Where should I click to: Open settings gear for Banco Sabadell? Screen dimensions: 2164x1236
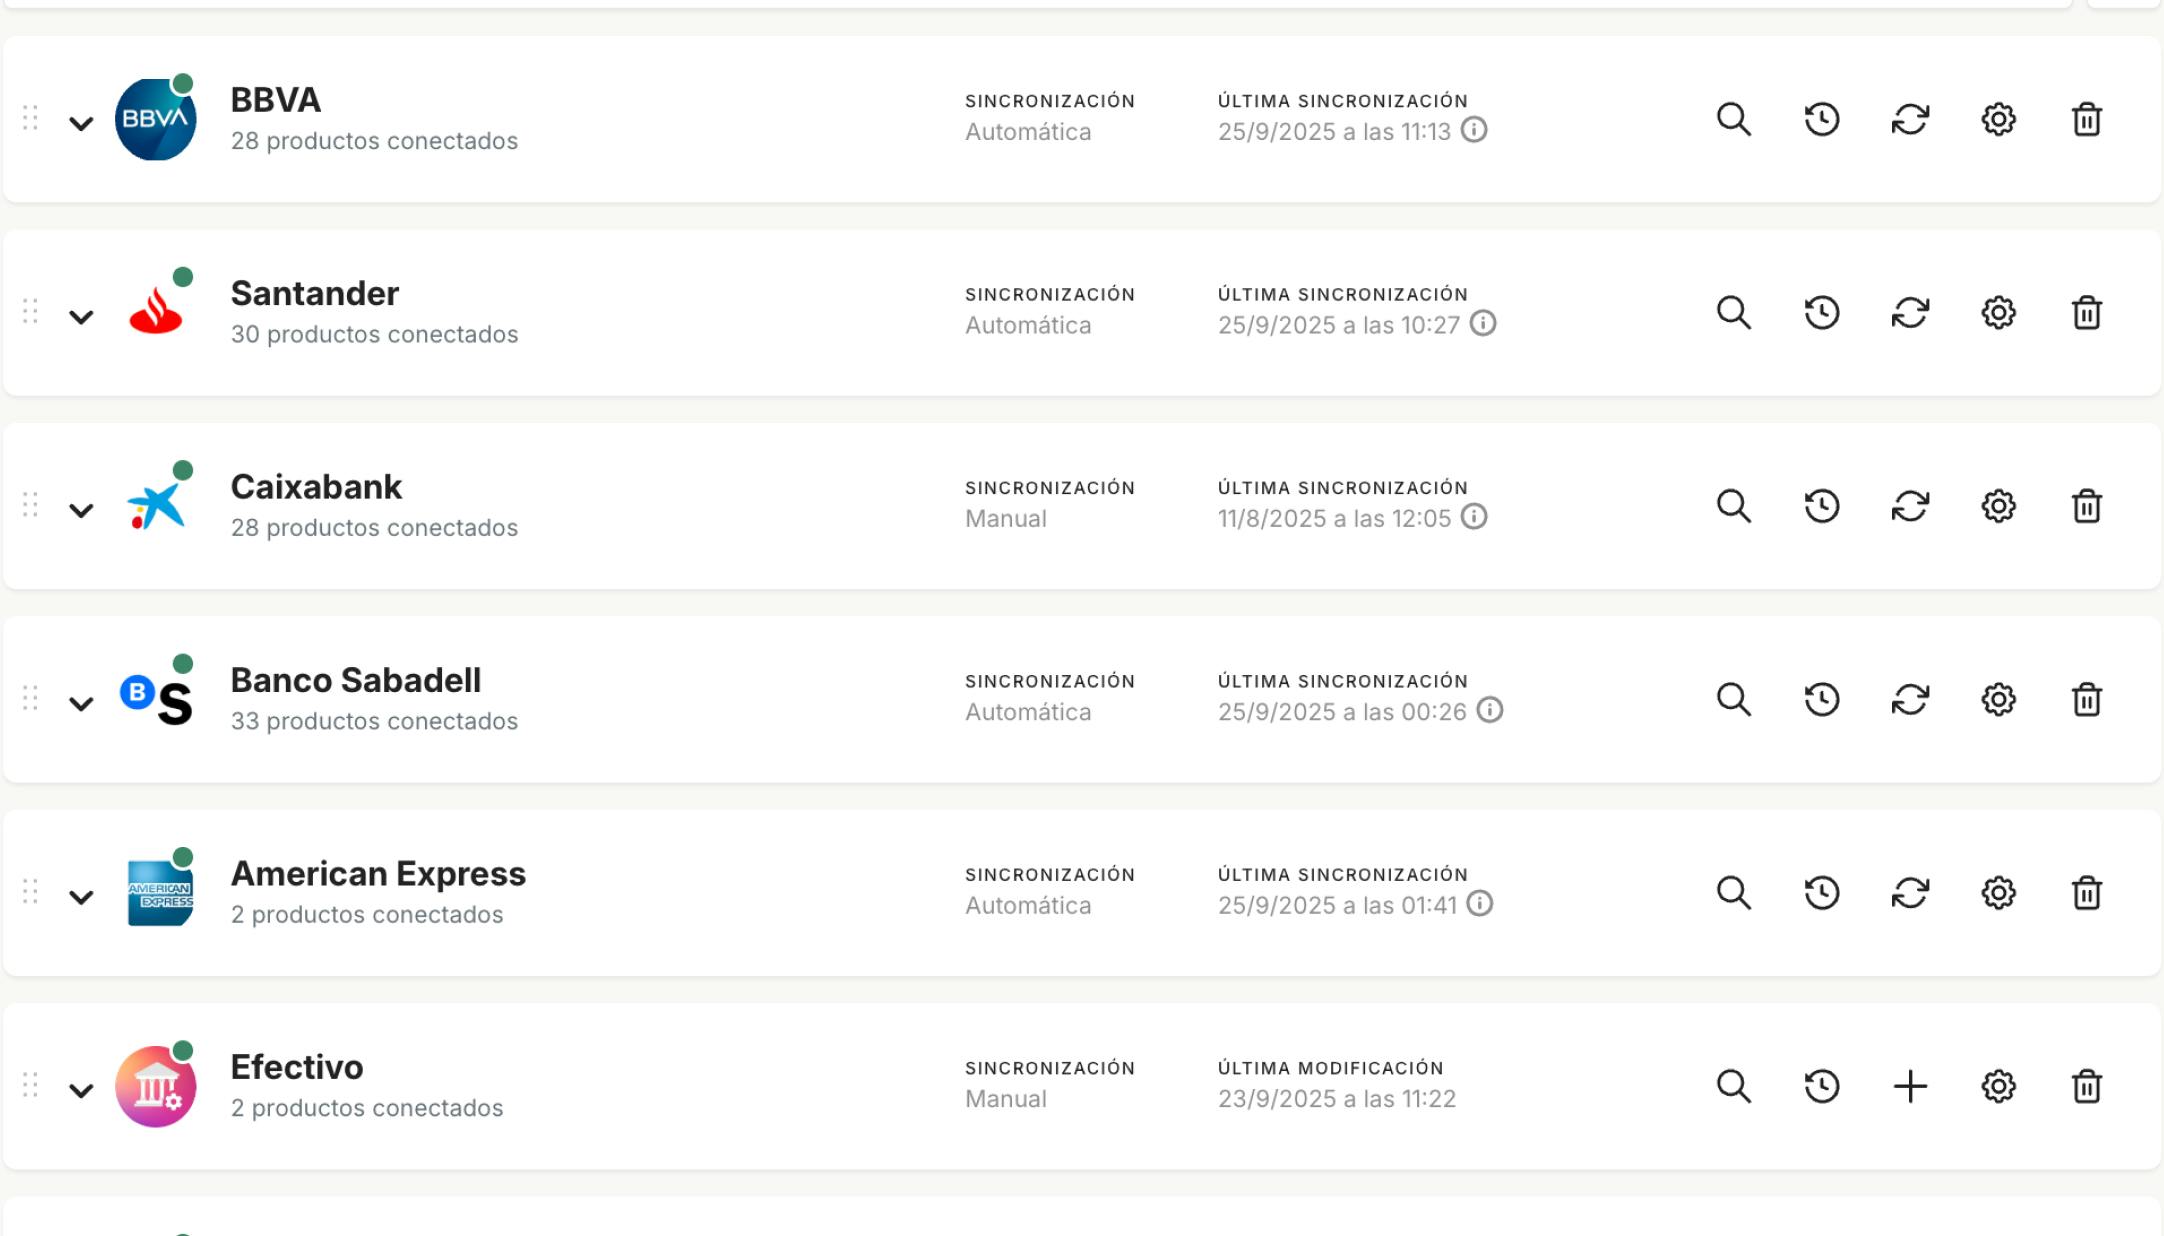1998,699
